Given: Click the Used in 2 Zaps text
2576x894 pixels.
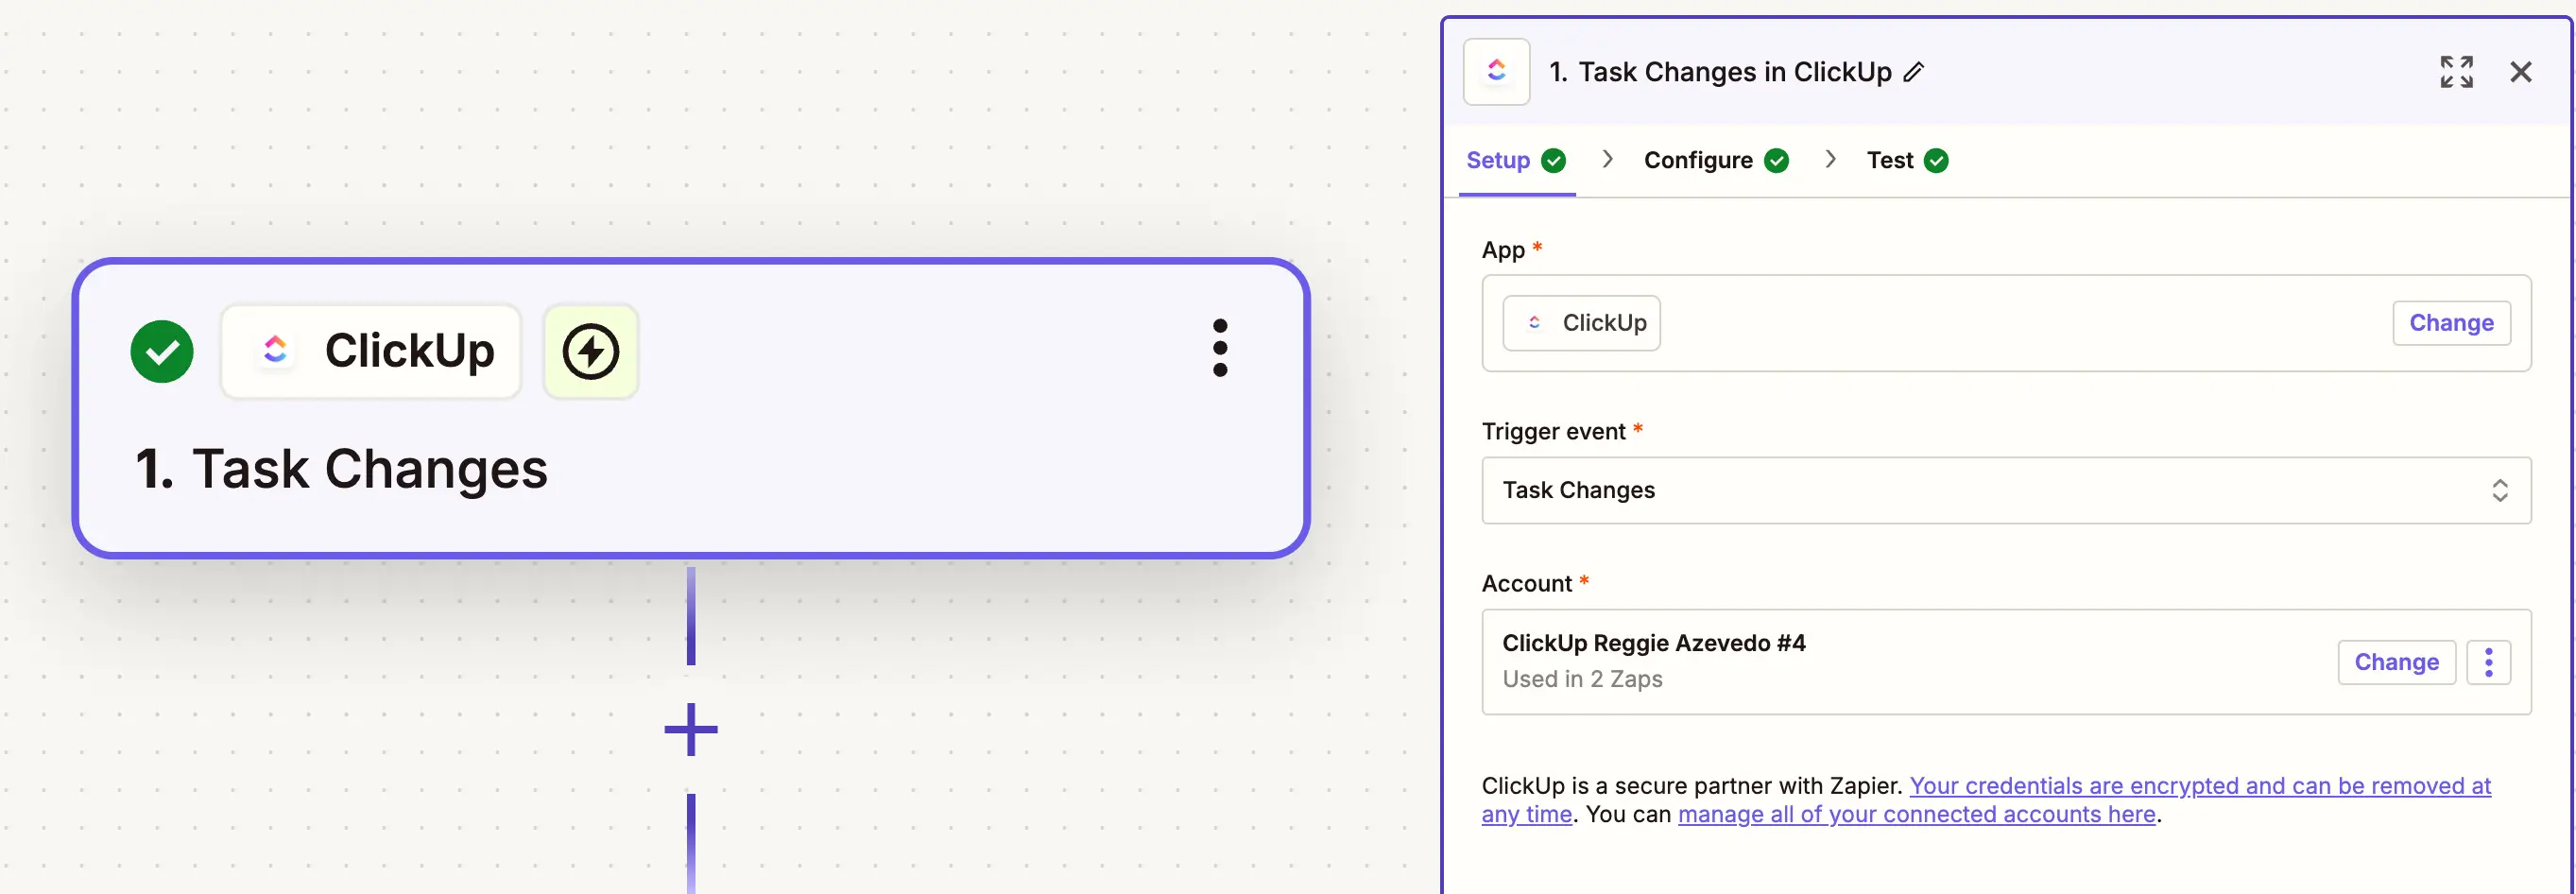Looking at the screenshot, I should tap(1582, 679).
